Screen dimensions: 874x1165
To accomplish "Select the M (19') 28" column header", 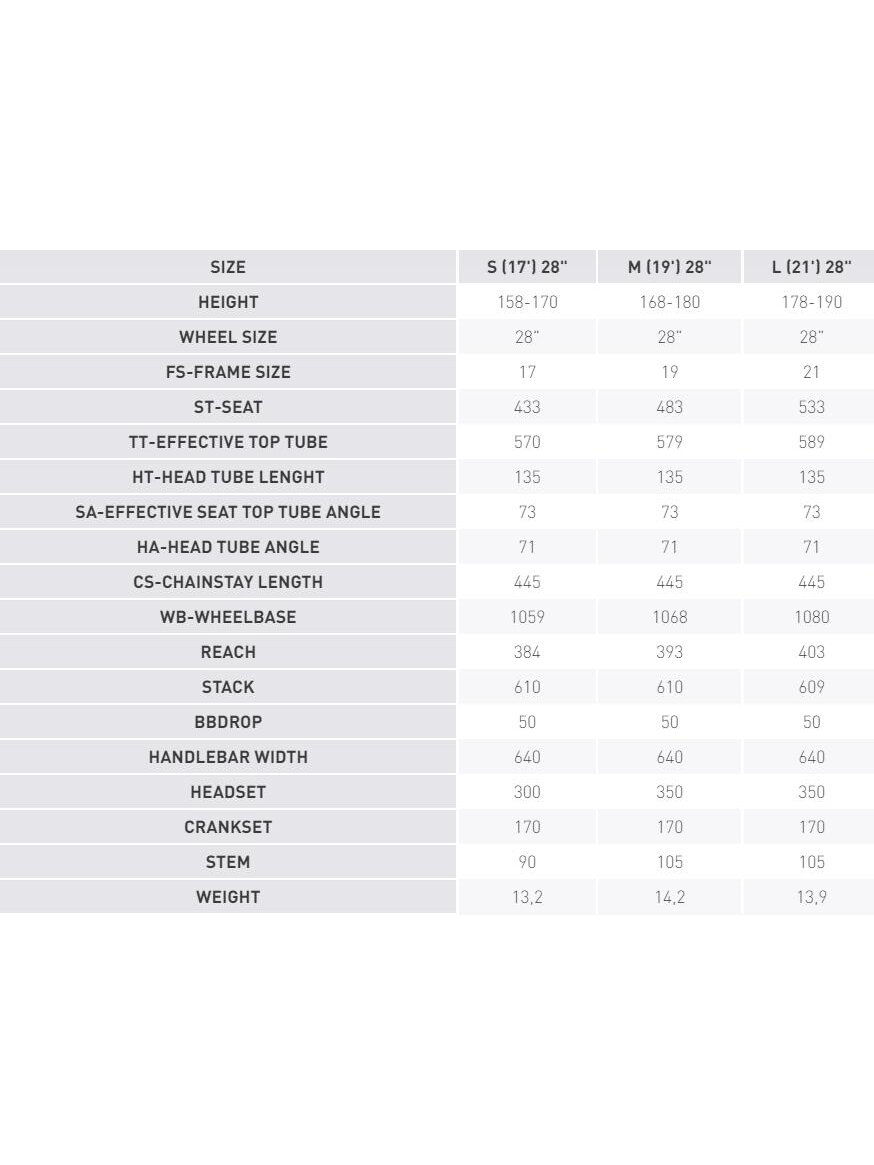I will pyautogui.click(x=669, y=267).
